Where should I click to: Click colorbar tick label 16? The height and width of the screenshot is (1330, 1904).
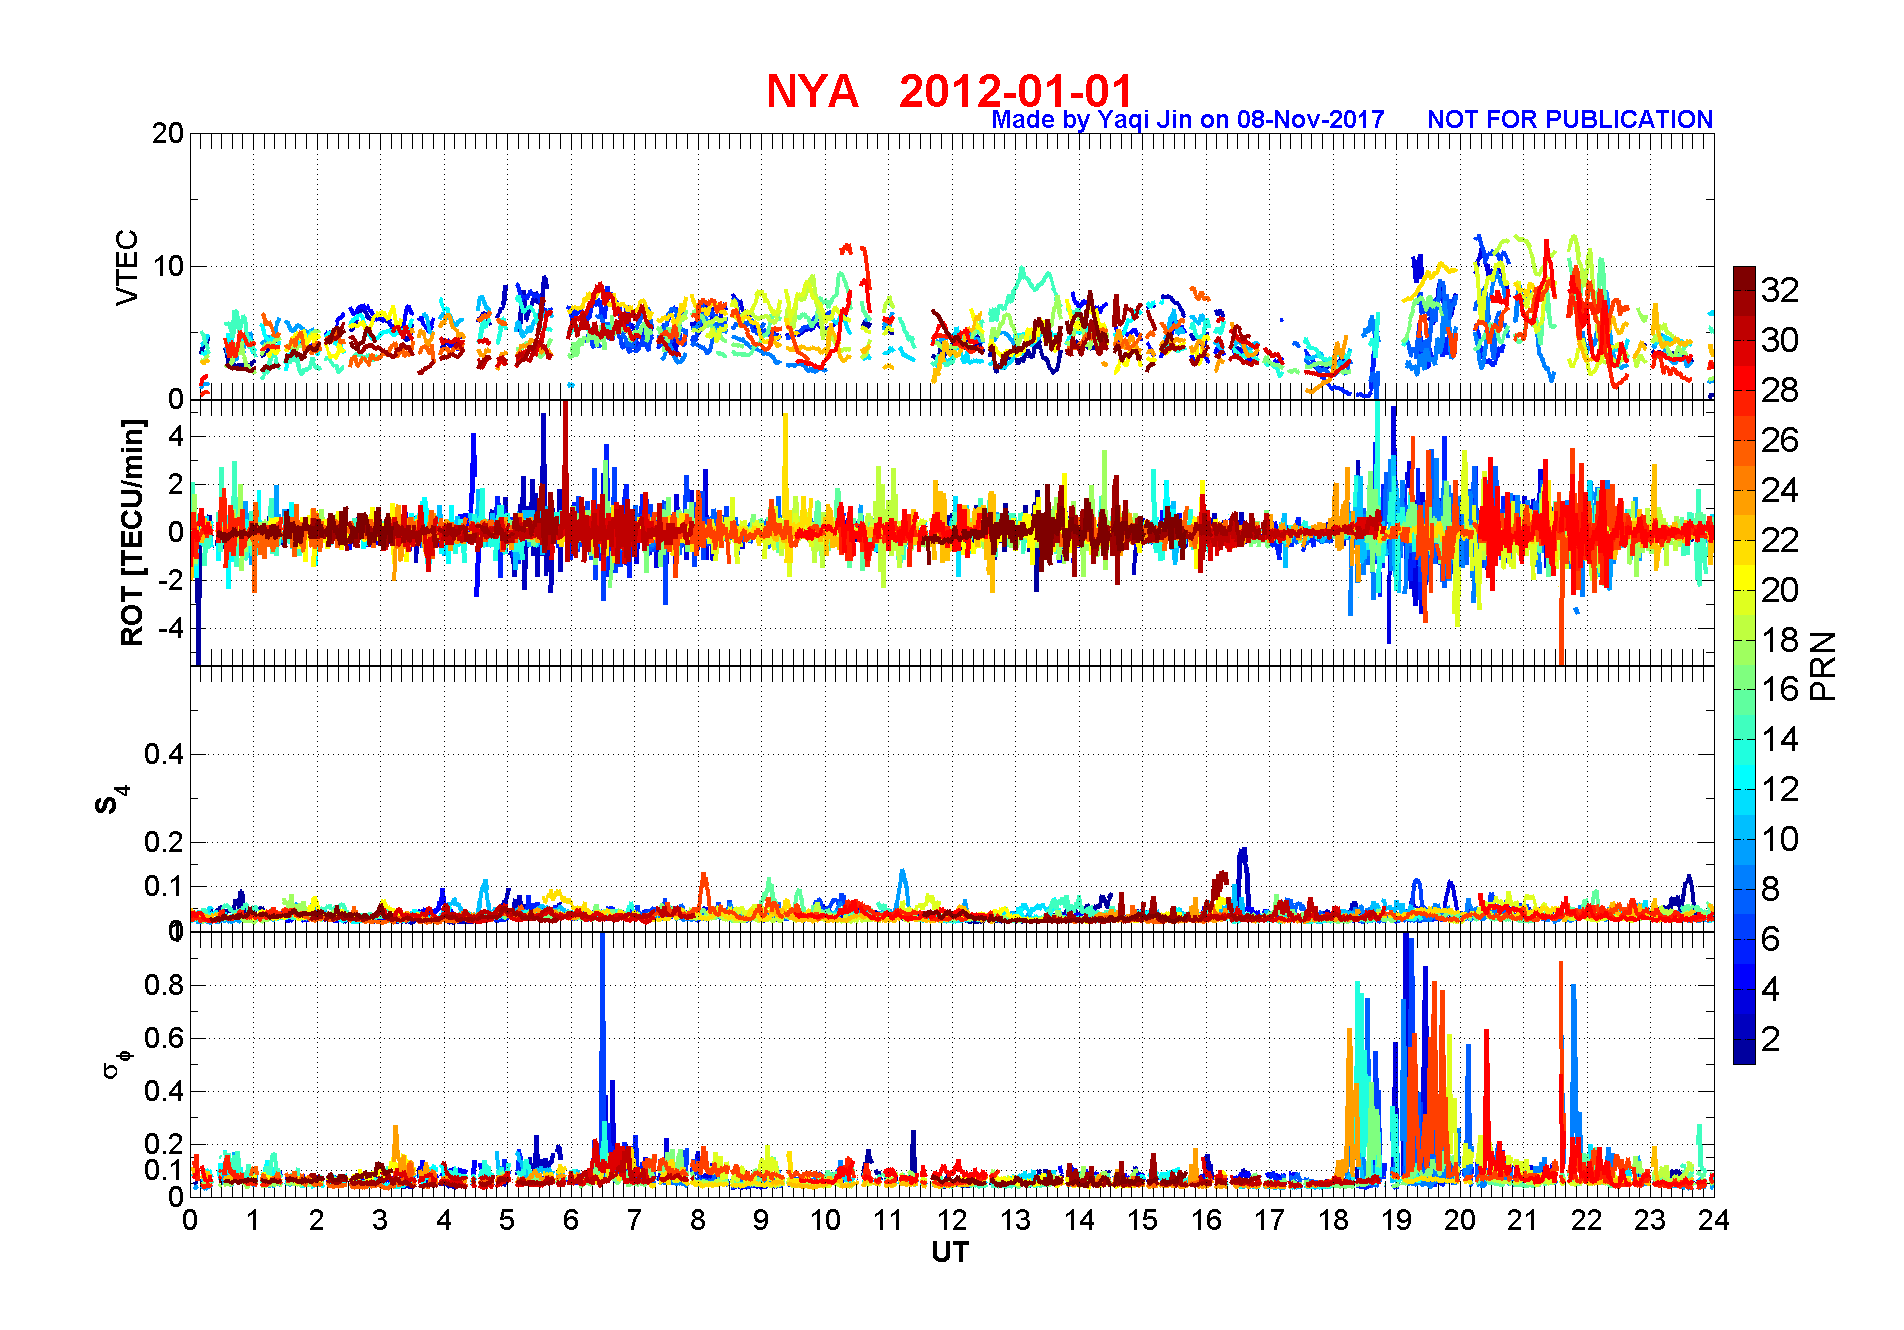(x=1780, y=689)
